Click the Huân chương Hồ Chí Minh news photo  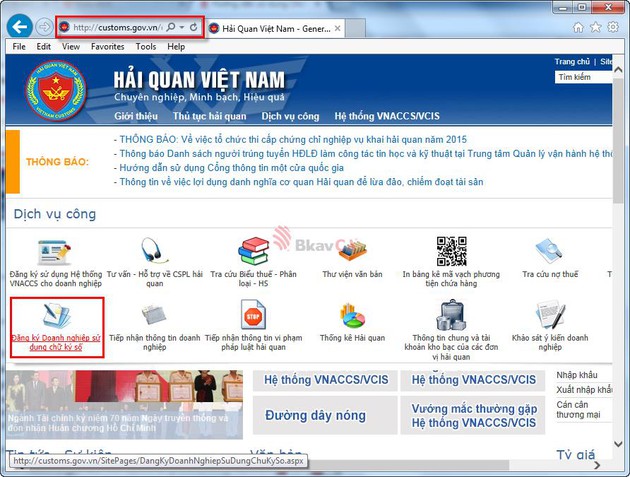(x=124, y=404)
